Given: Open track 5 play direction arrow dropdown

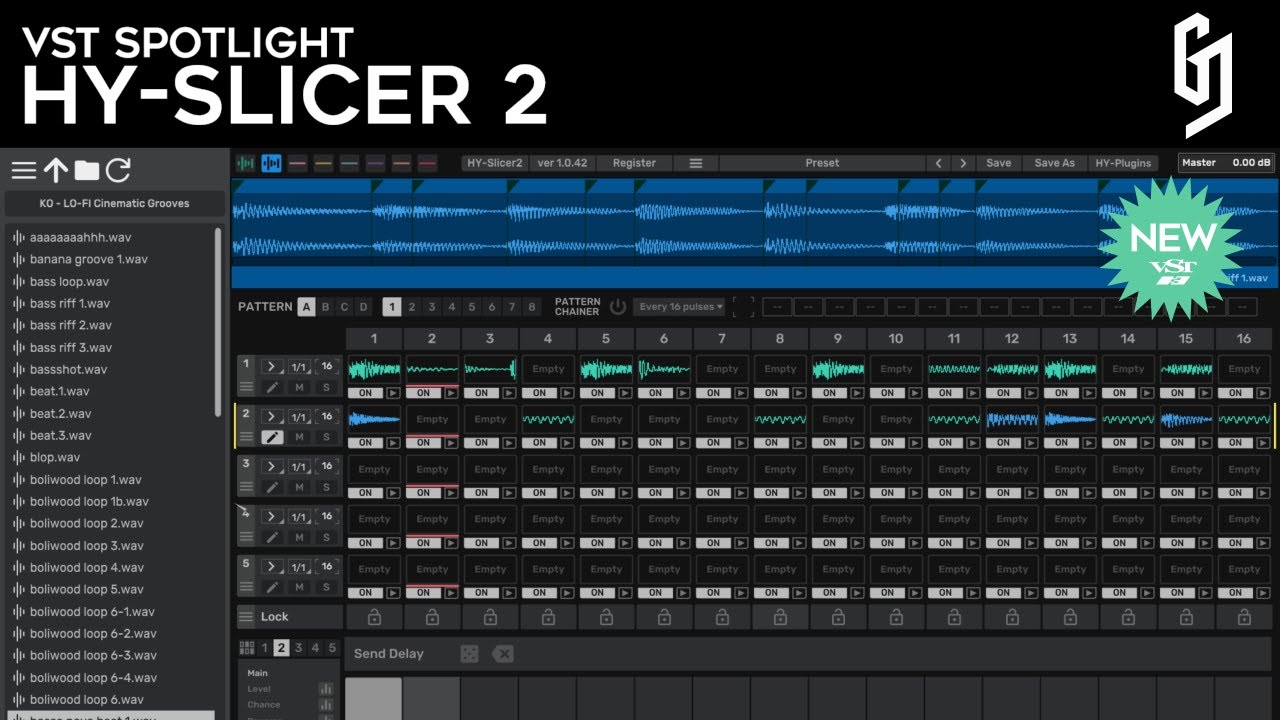Looking at the screenshot, I should coord(272,567).
